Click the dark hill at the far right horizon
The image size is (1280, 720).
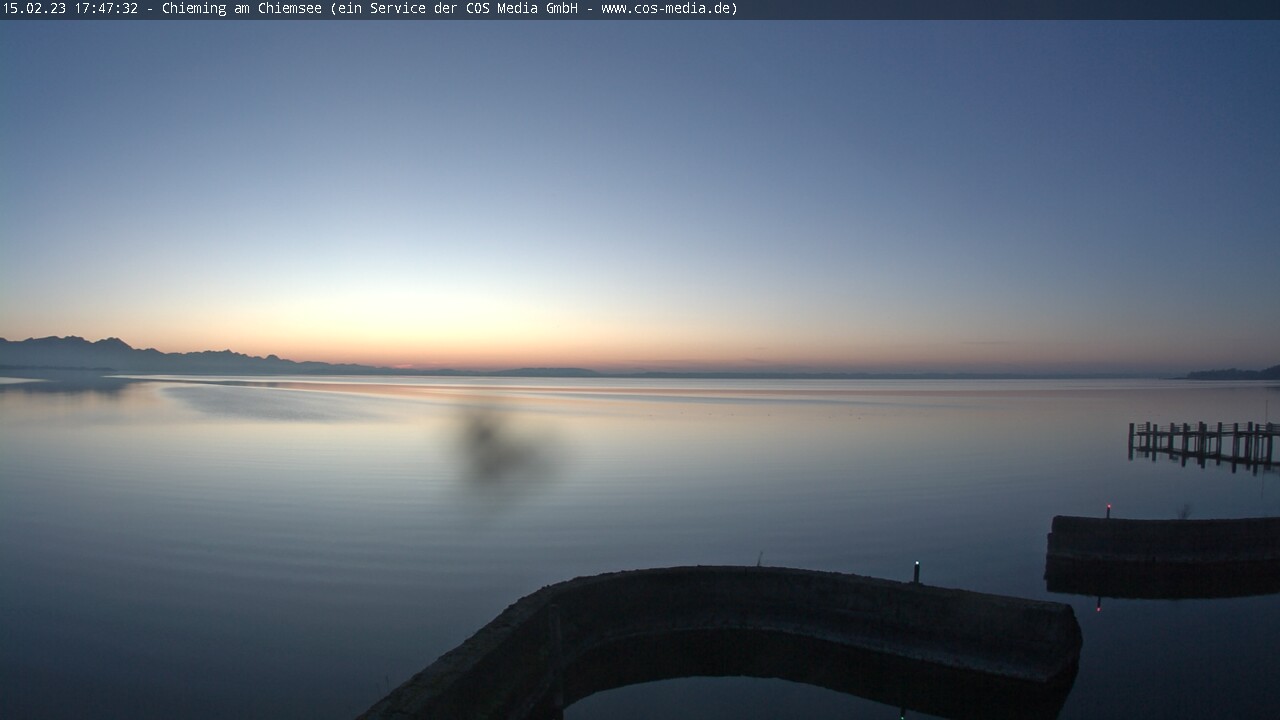pos(1235,374)
